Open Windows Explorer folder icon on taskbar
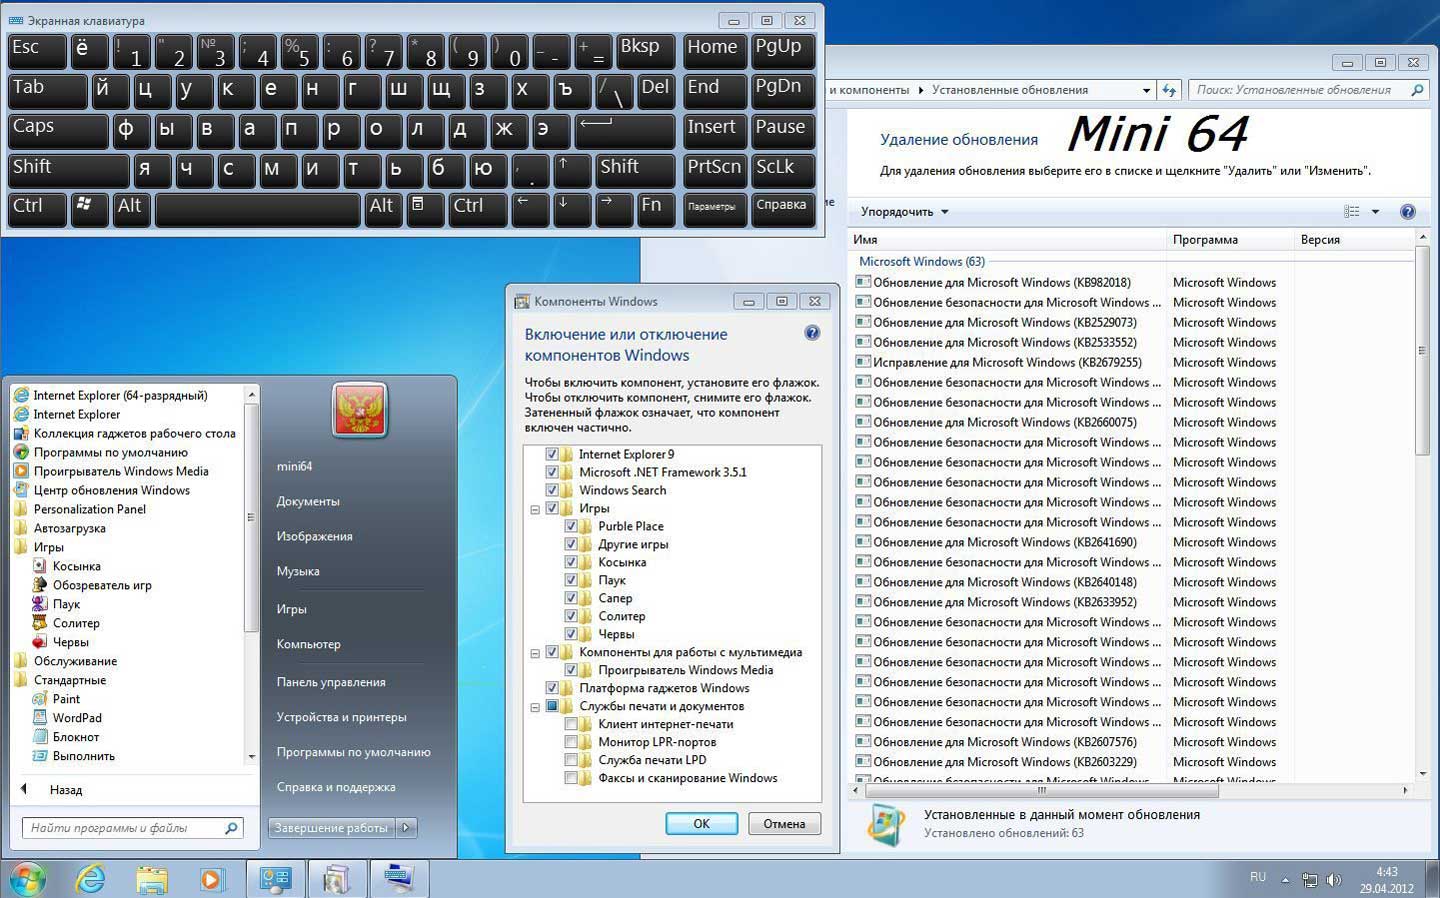 pyautogui.click(x=152, y=879)
